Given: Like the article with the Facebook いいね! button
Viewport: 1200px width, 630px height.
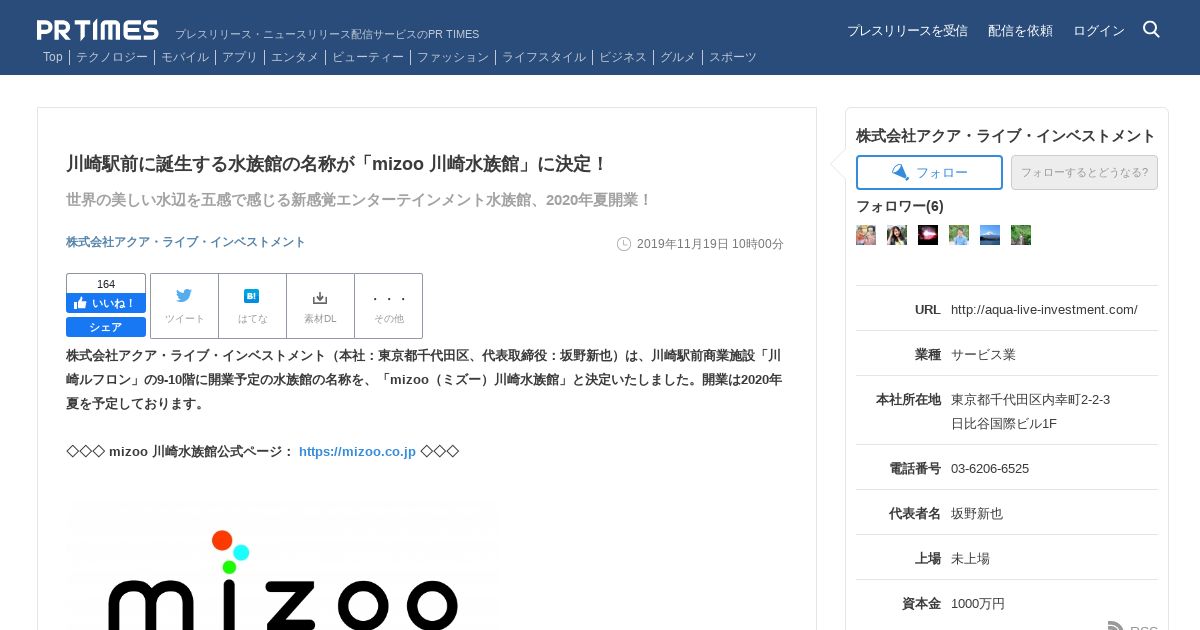Looking at the screenshot, I should pos(106,303).
